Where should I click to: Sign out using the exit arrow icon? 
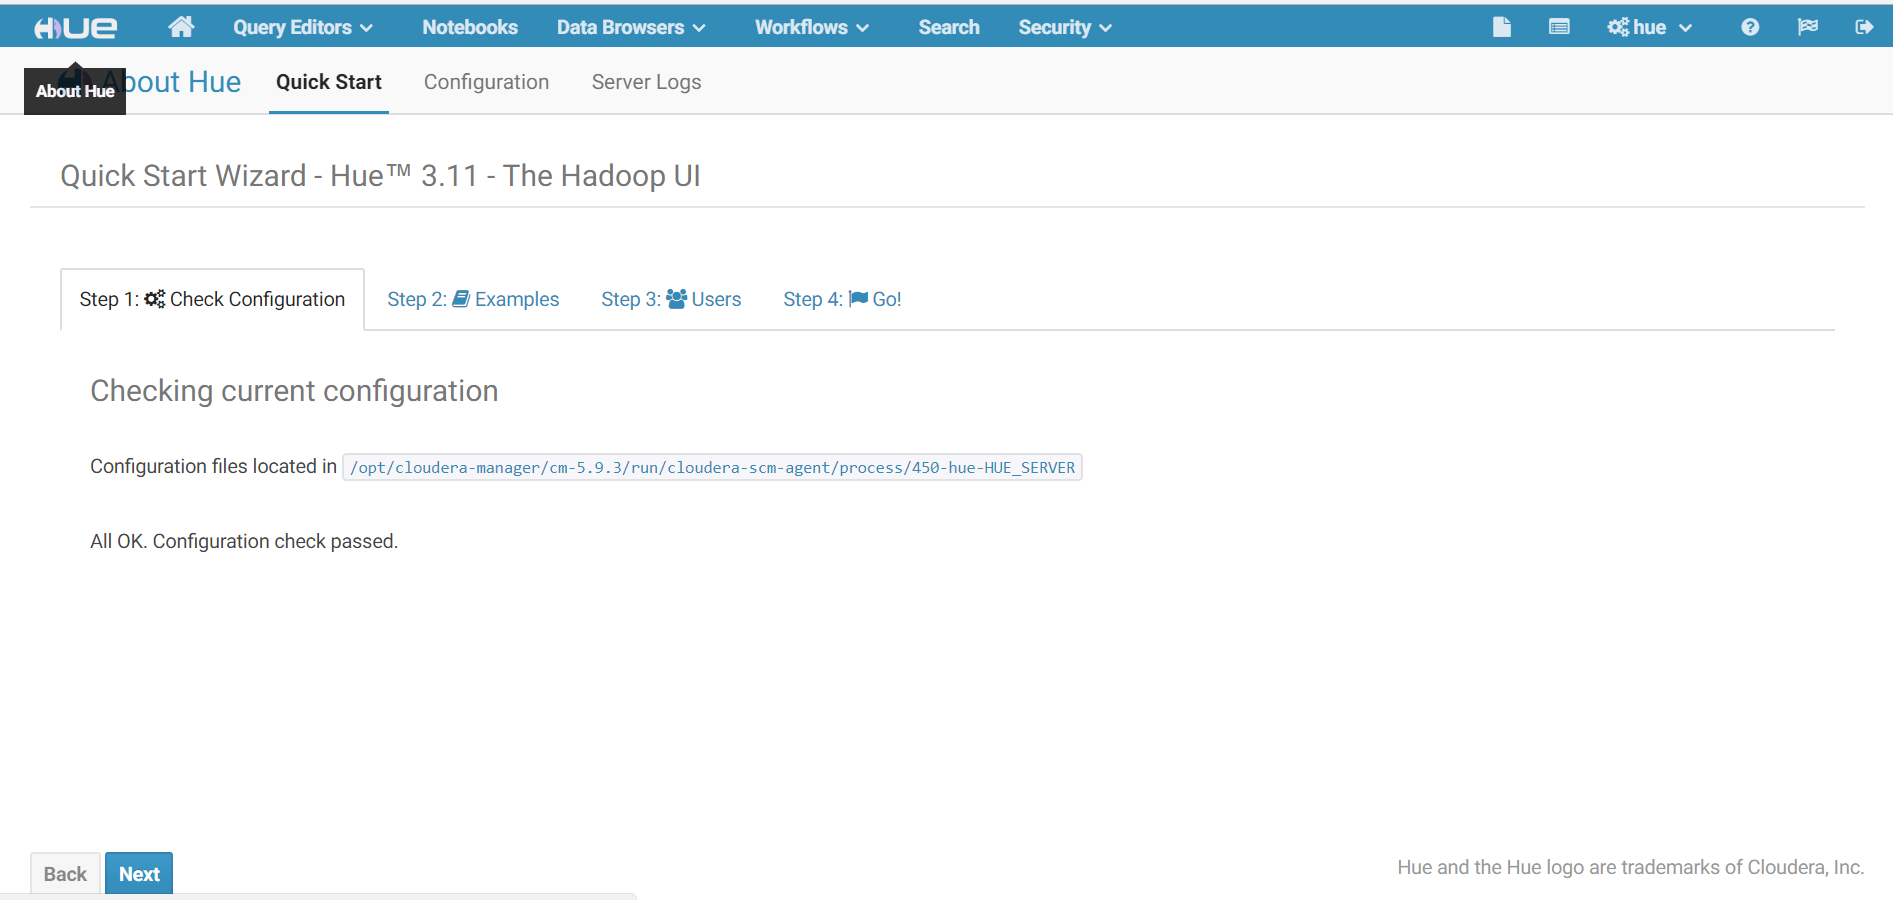point(1864,27)
